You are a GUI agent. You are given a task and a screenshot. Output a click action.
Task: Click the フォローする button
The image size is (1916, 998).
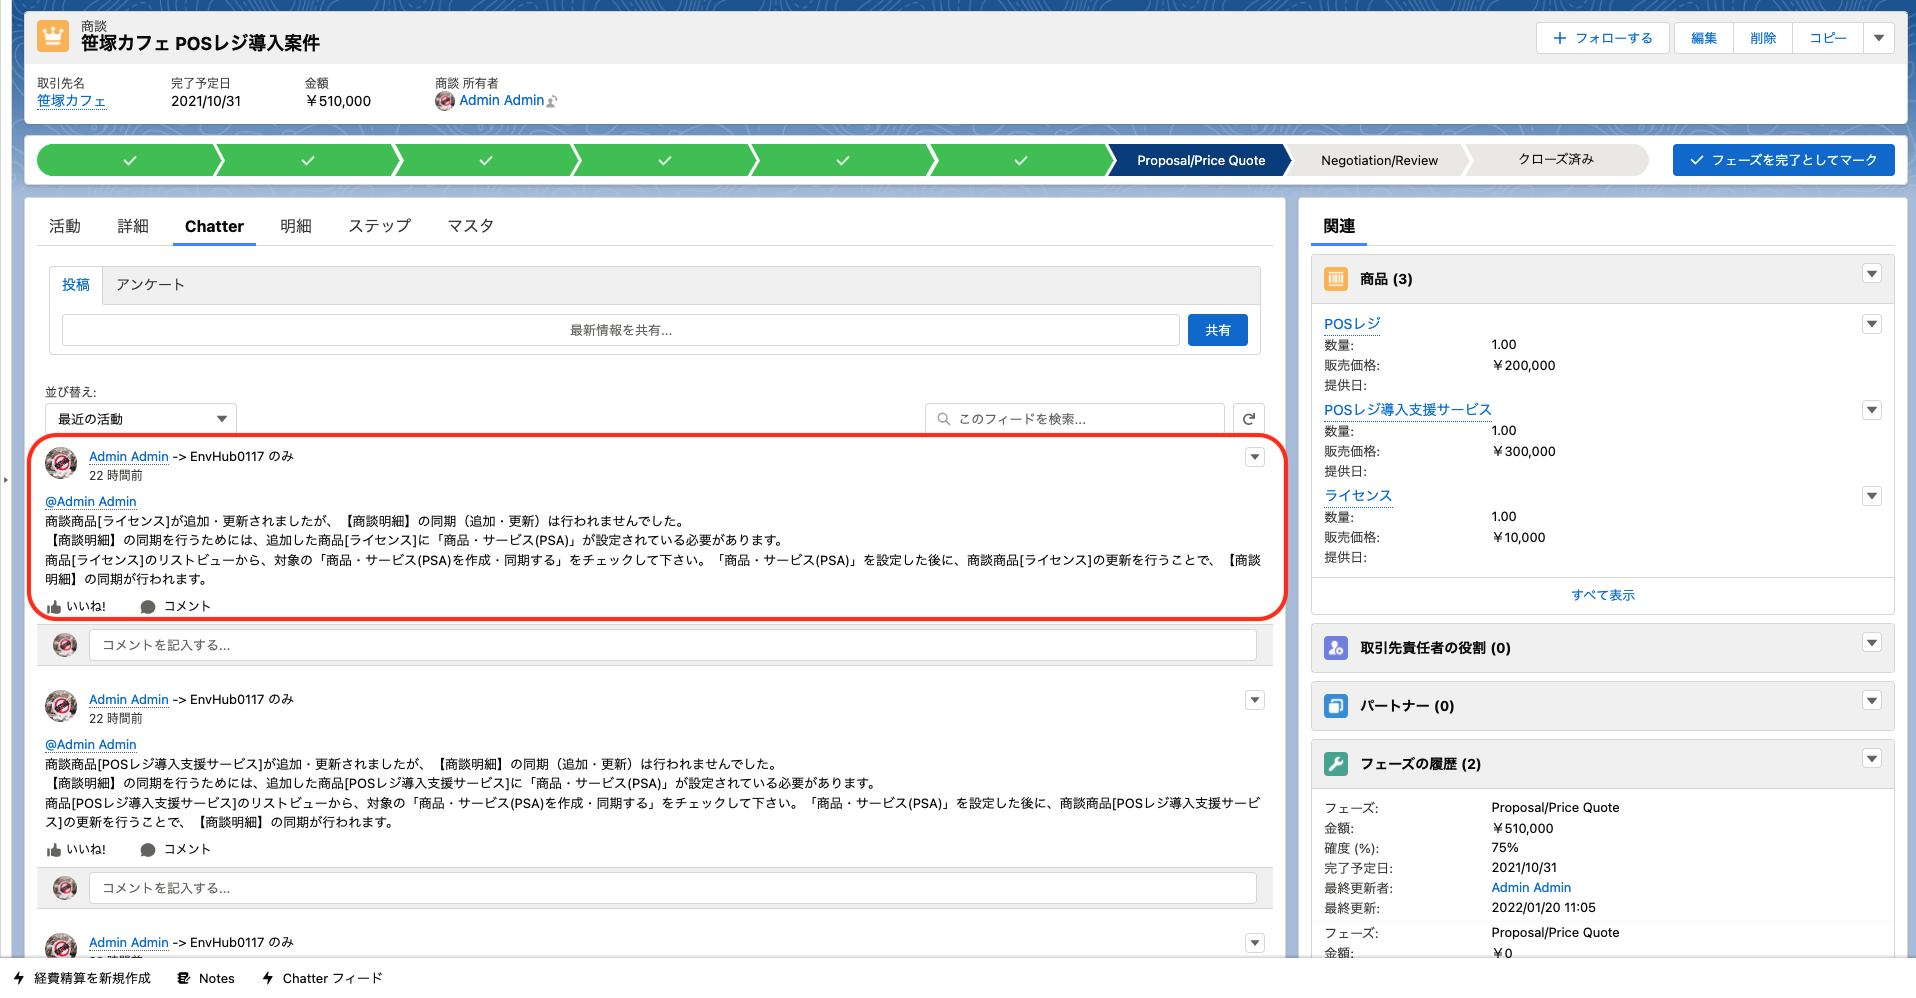tap(1602, 38)
